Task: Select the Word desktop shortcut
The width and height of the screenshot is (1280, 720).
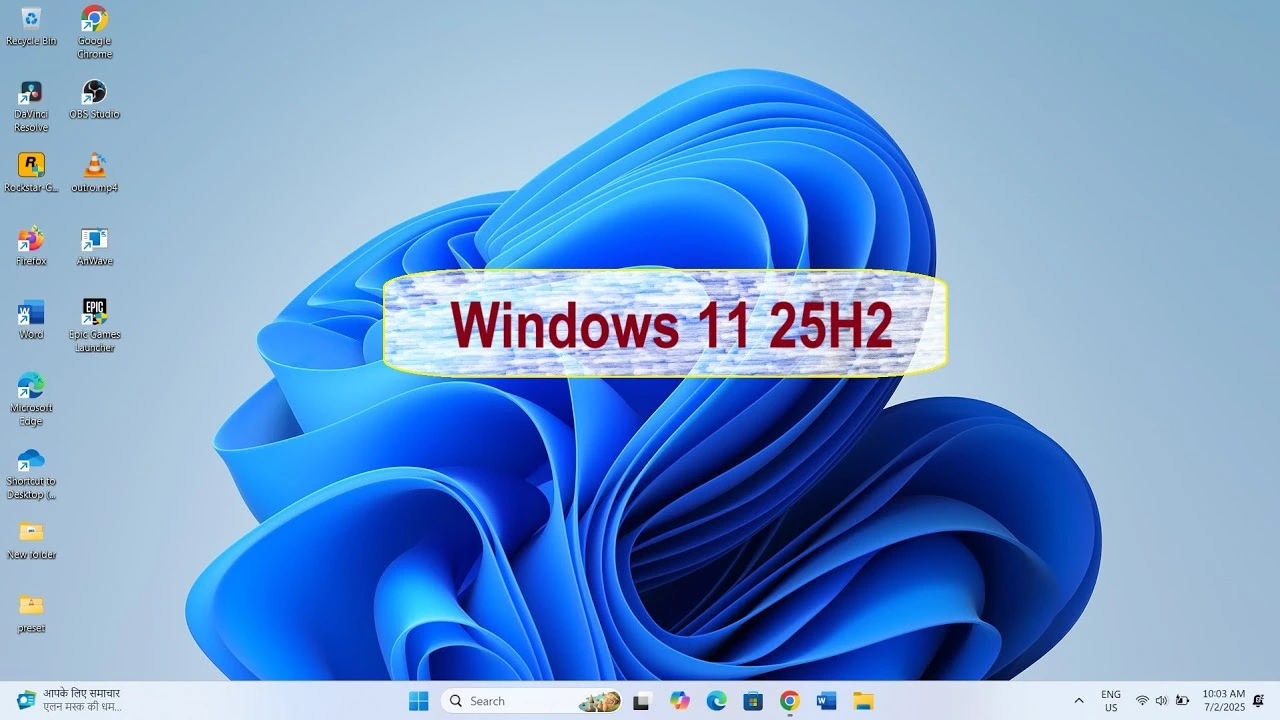Action: coord(31,320)
